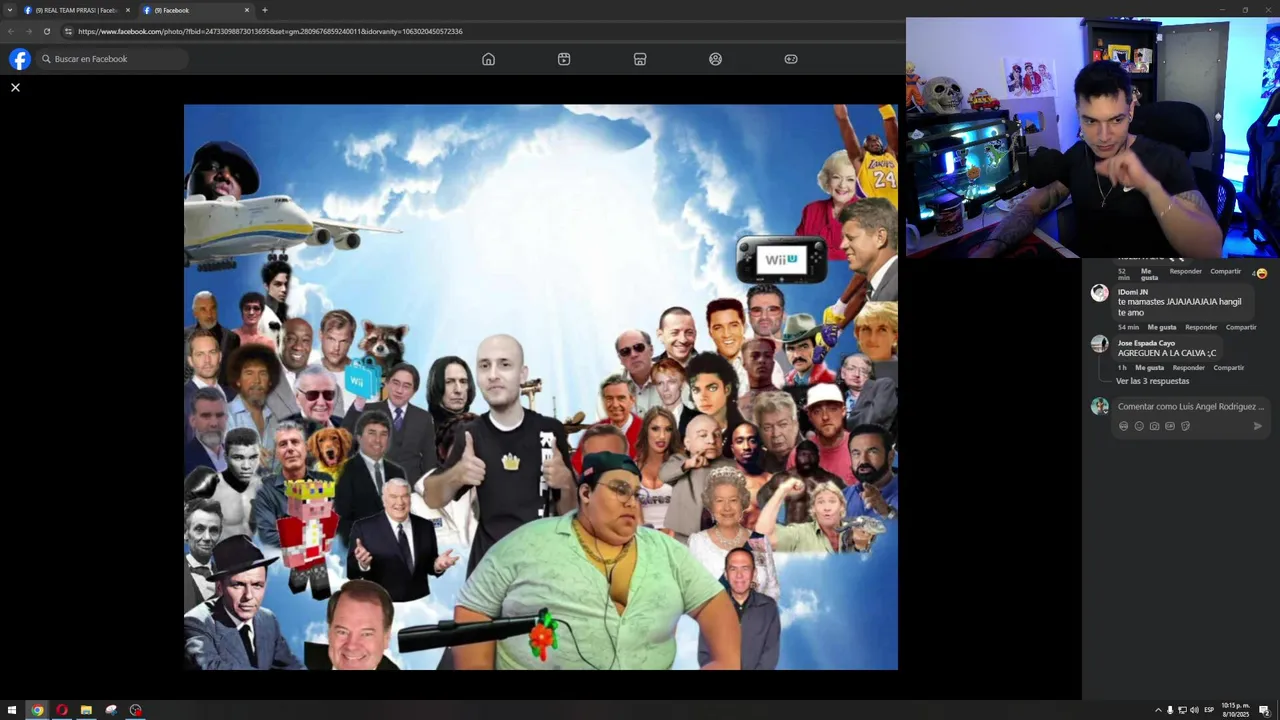Focus the Buscar en Facebook search field
The height and width of the screenshot is (720, 1280).
pos(112,59)
